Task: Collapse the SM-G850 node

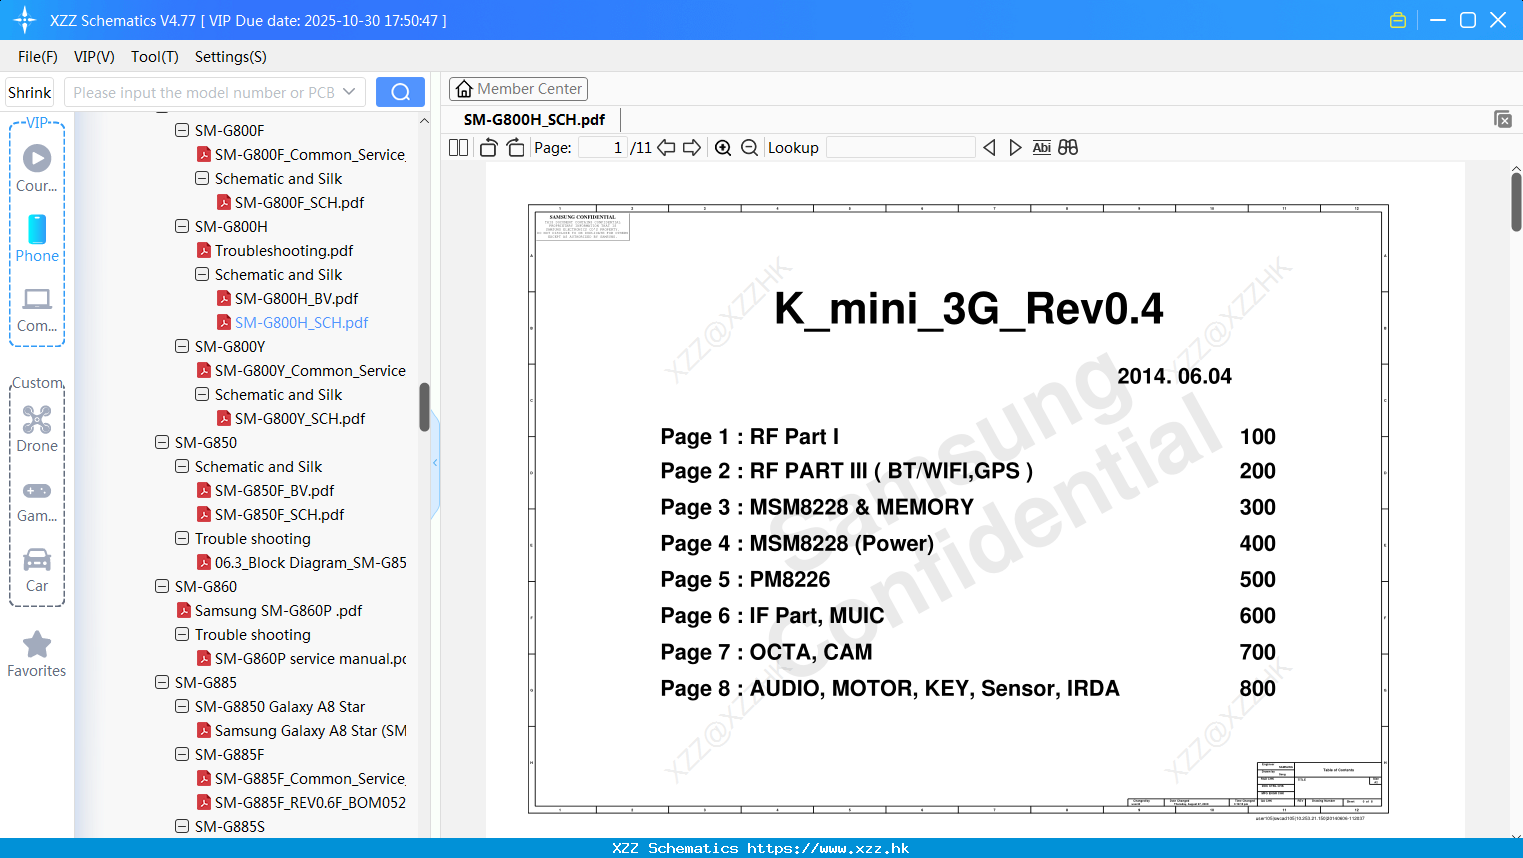Action: [x=162, y=442]
